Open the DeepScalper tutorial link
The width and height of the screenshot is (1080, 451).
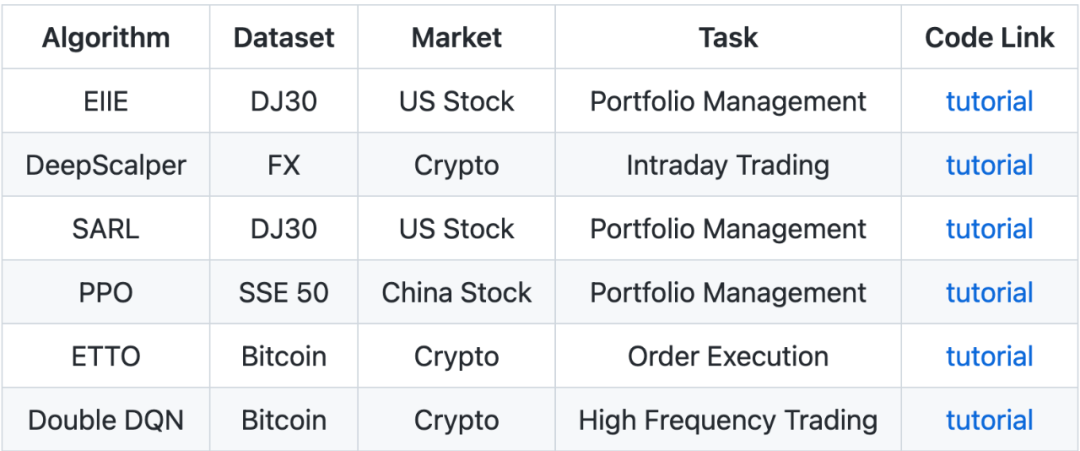[989, 165]
